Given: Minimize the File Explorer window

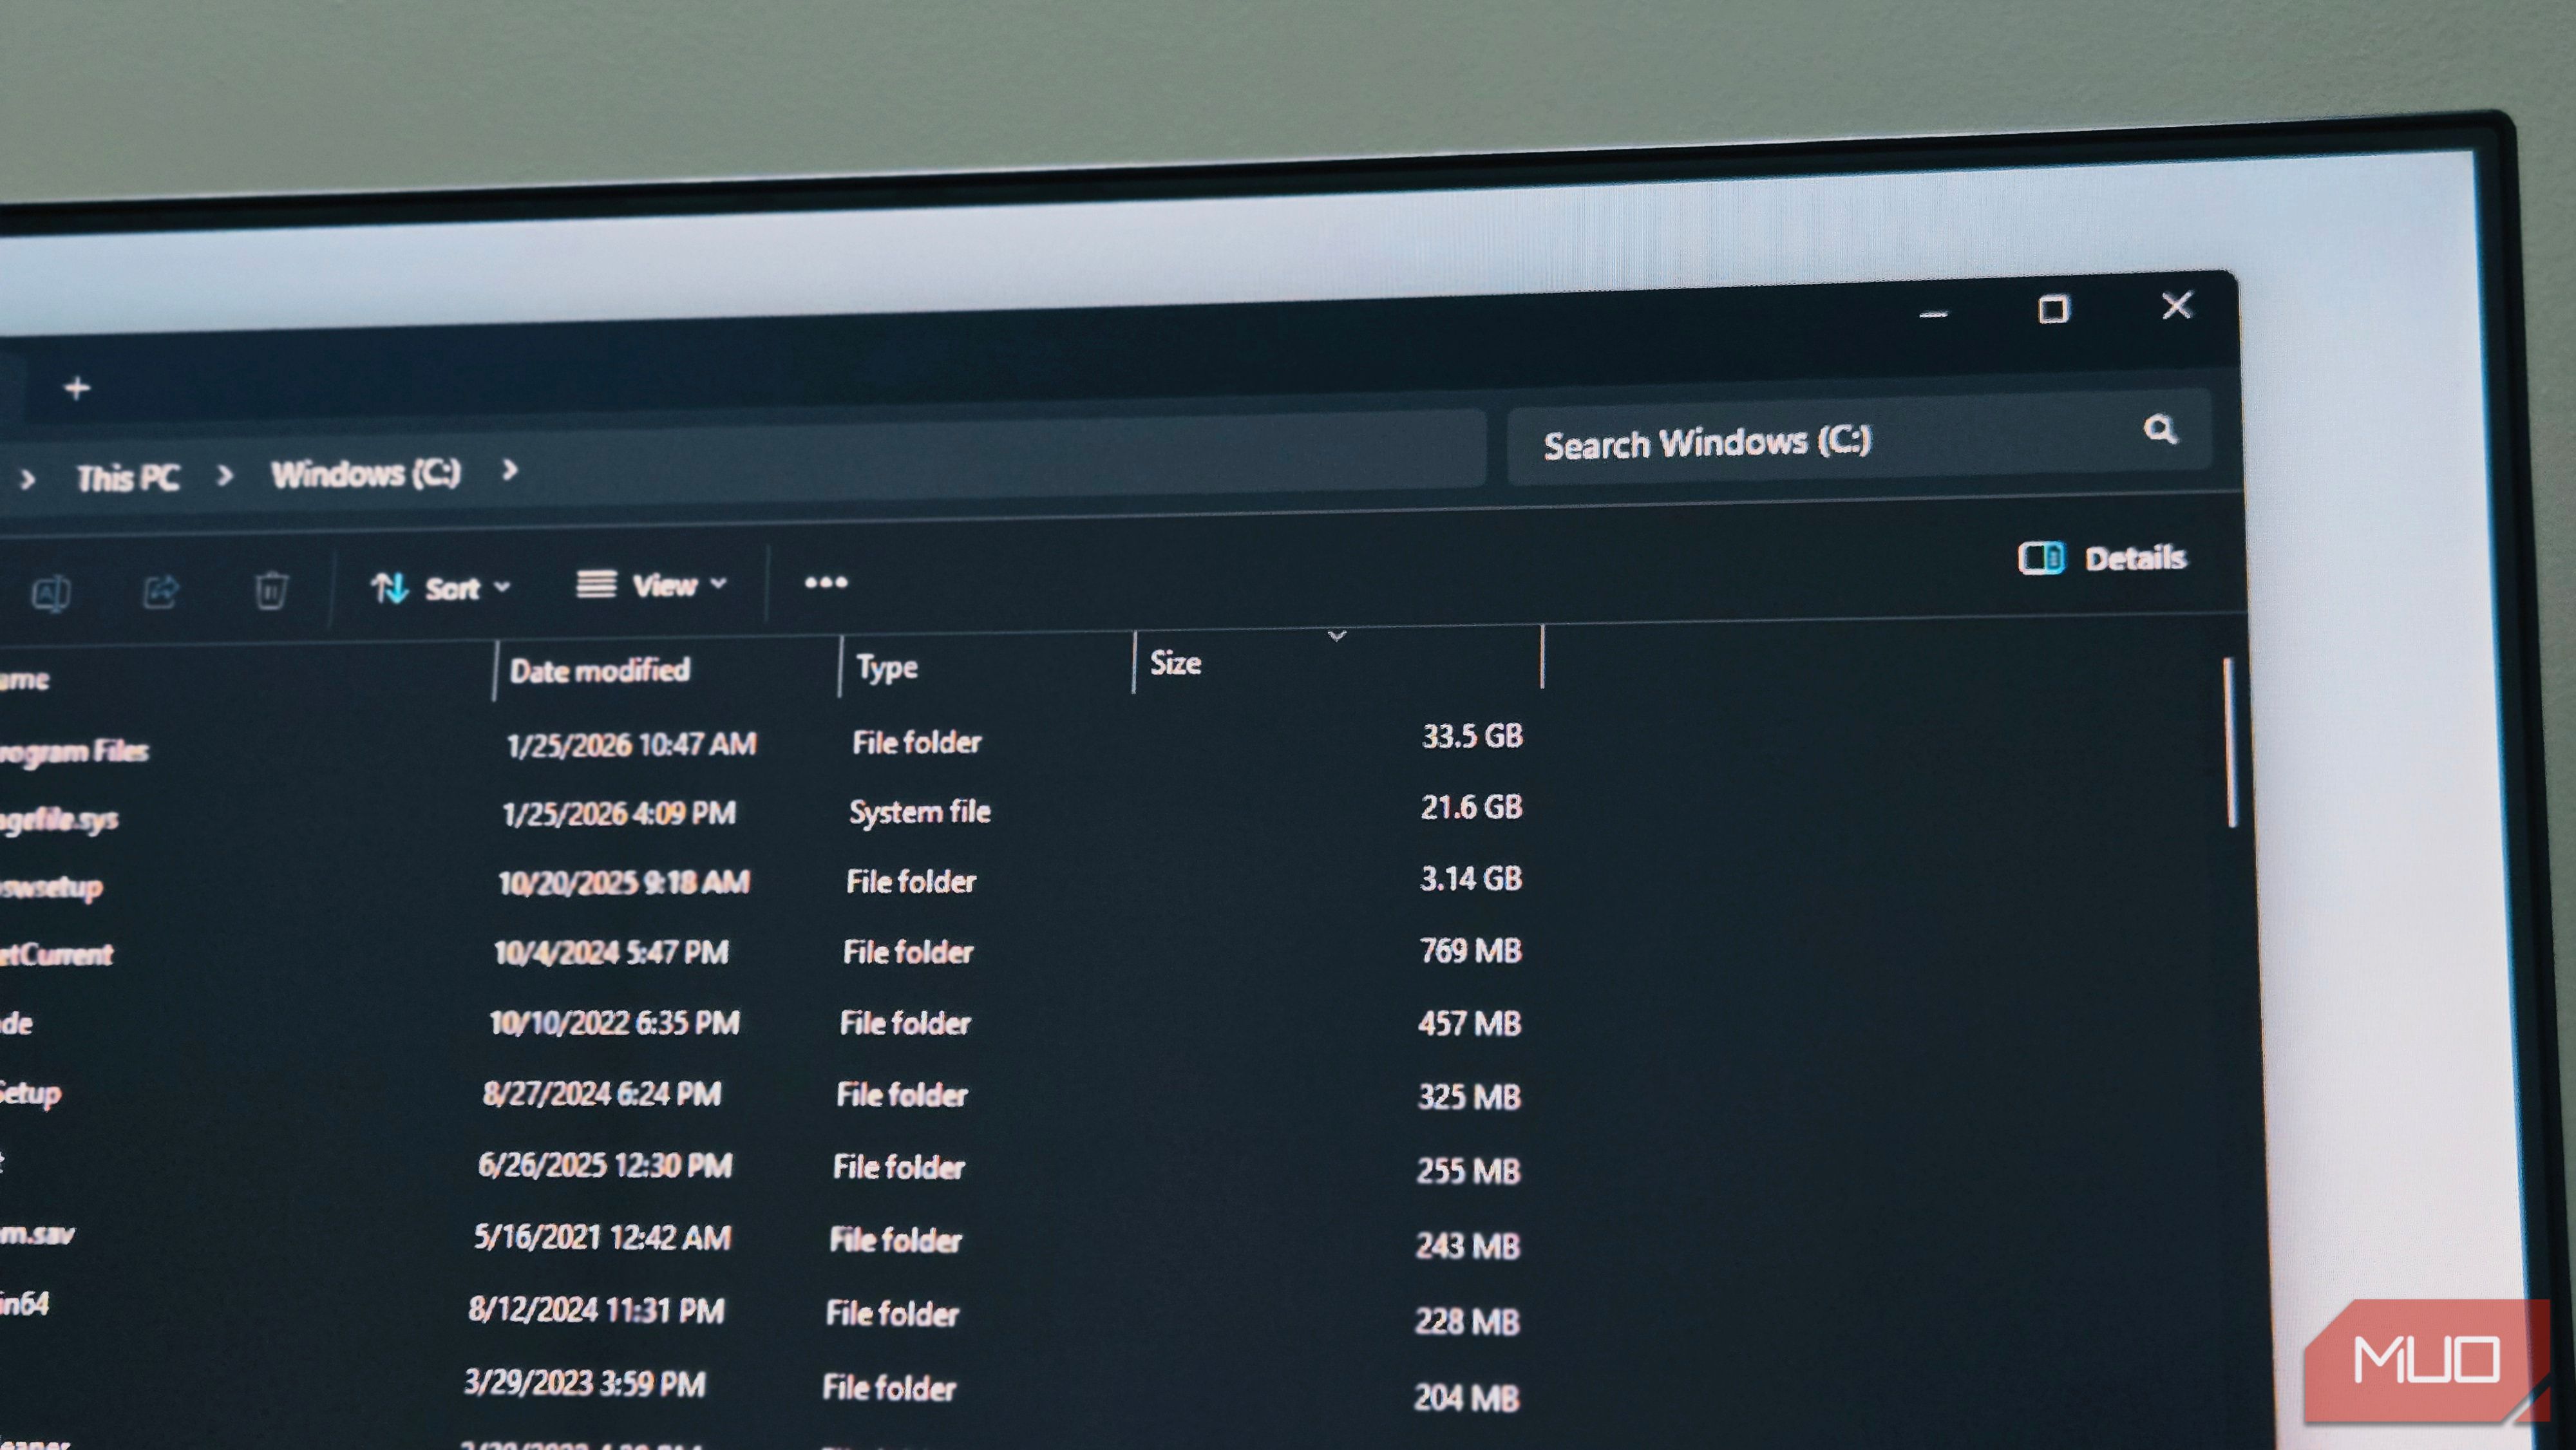Looking at the screenshot, I should [1933, 314].
